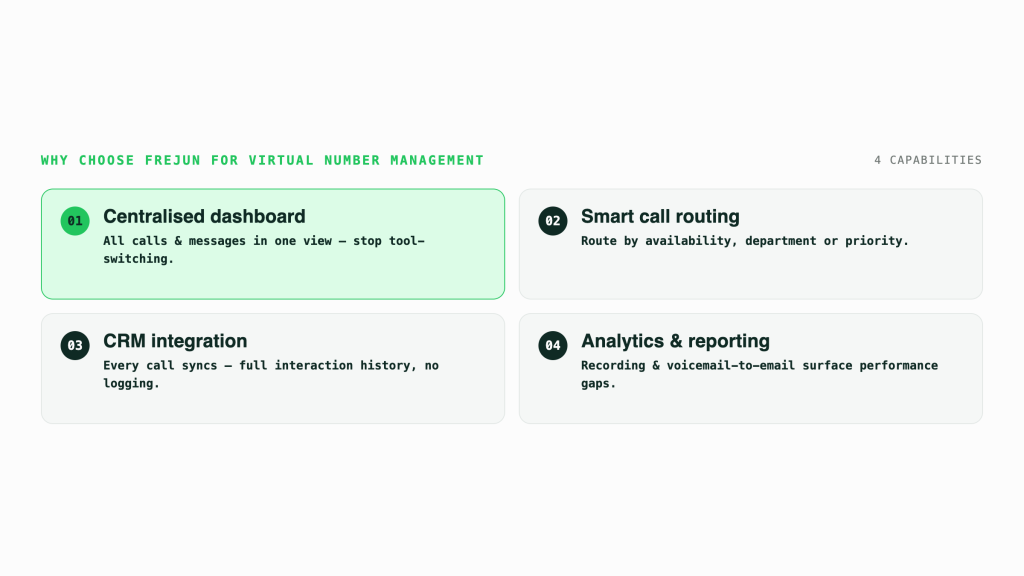Screen dimensions: 1024x576
Task: Click the 'Recording & voicemail-to-email' description text
Action: tap(760, 374)
